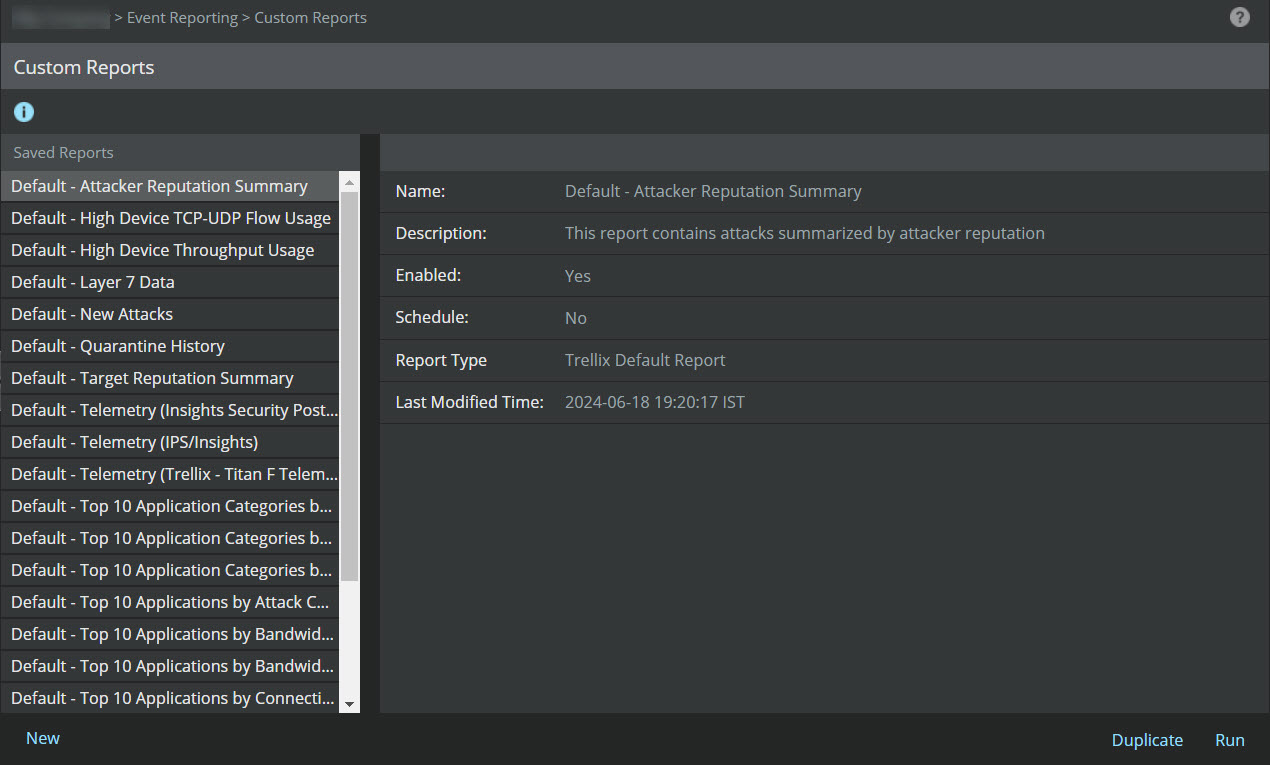Click the Trellix Default Report type value
Screen dimensions: 1270x765
point(645,360)
